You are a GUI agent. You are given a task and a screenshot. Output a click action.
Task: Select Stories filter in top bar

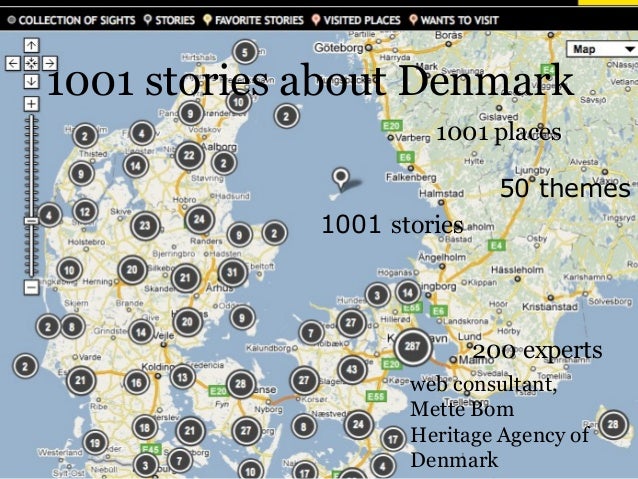click(x=169, y=20)
